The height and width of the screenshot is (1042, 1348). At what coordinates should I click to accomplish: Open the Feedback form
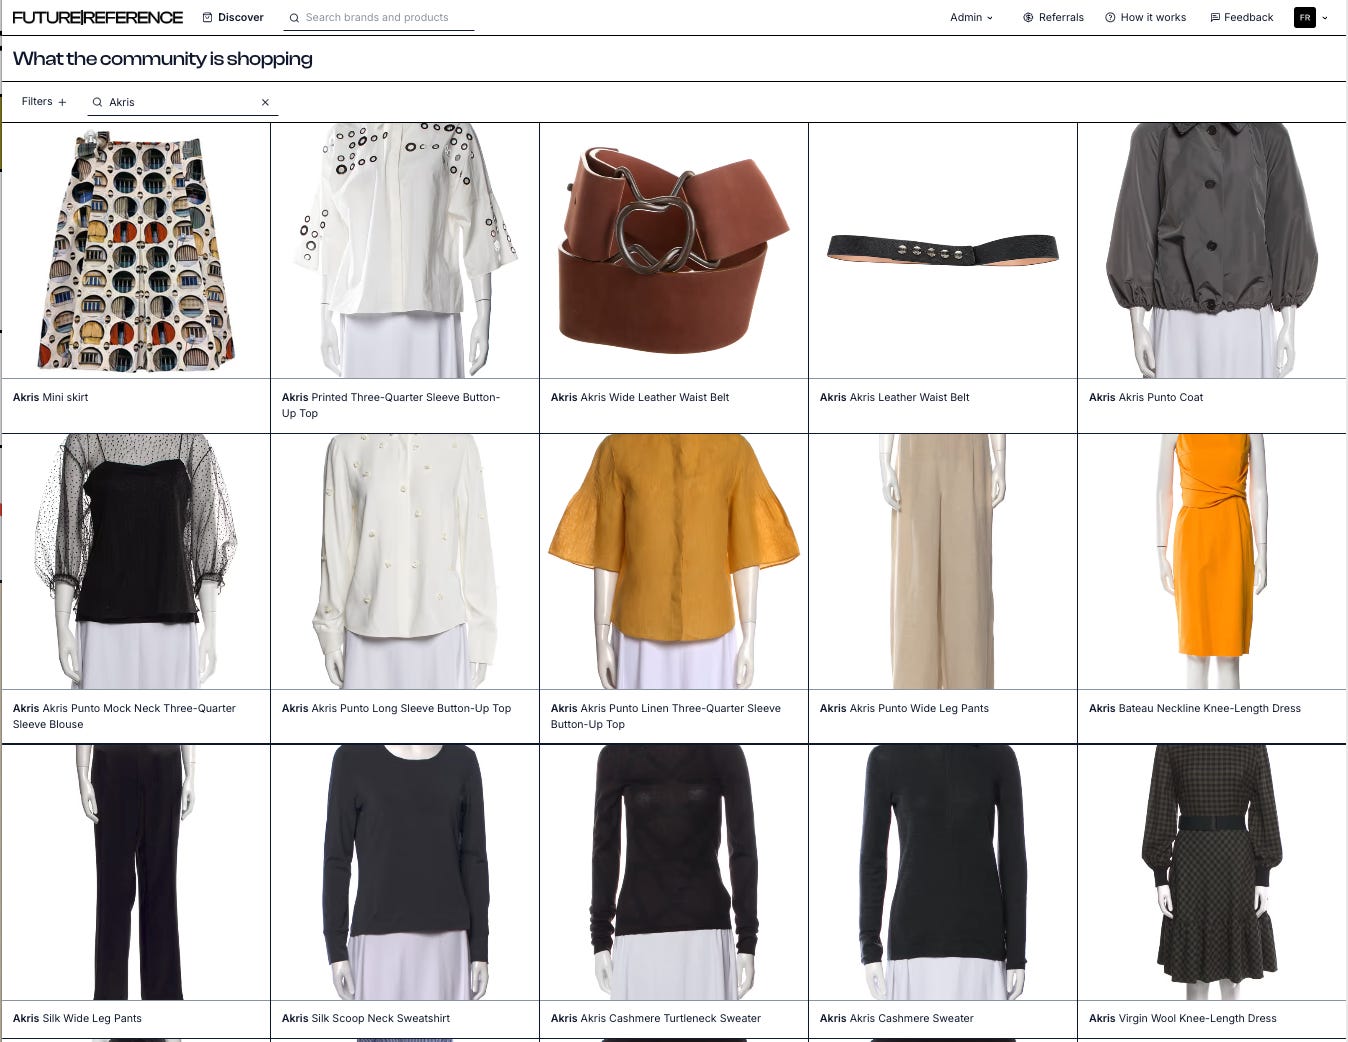[1241, 17]
